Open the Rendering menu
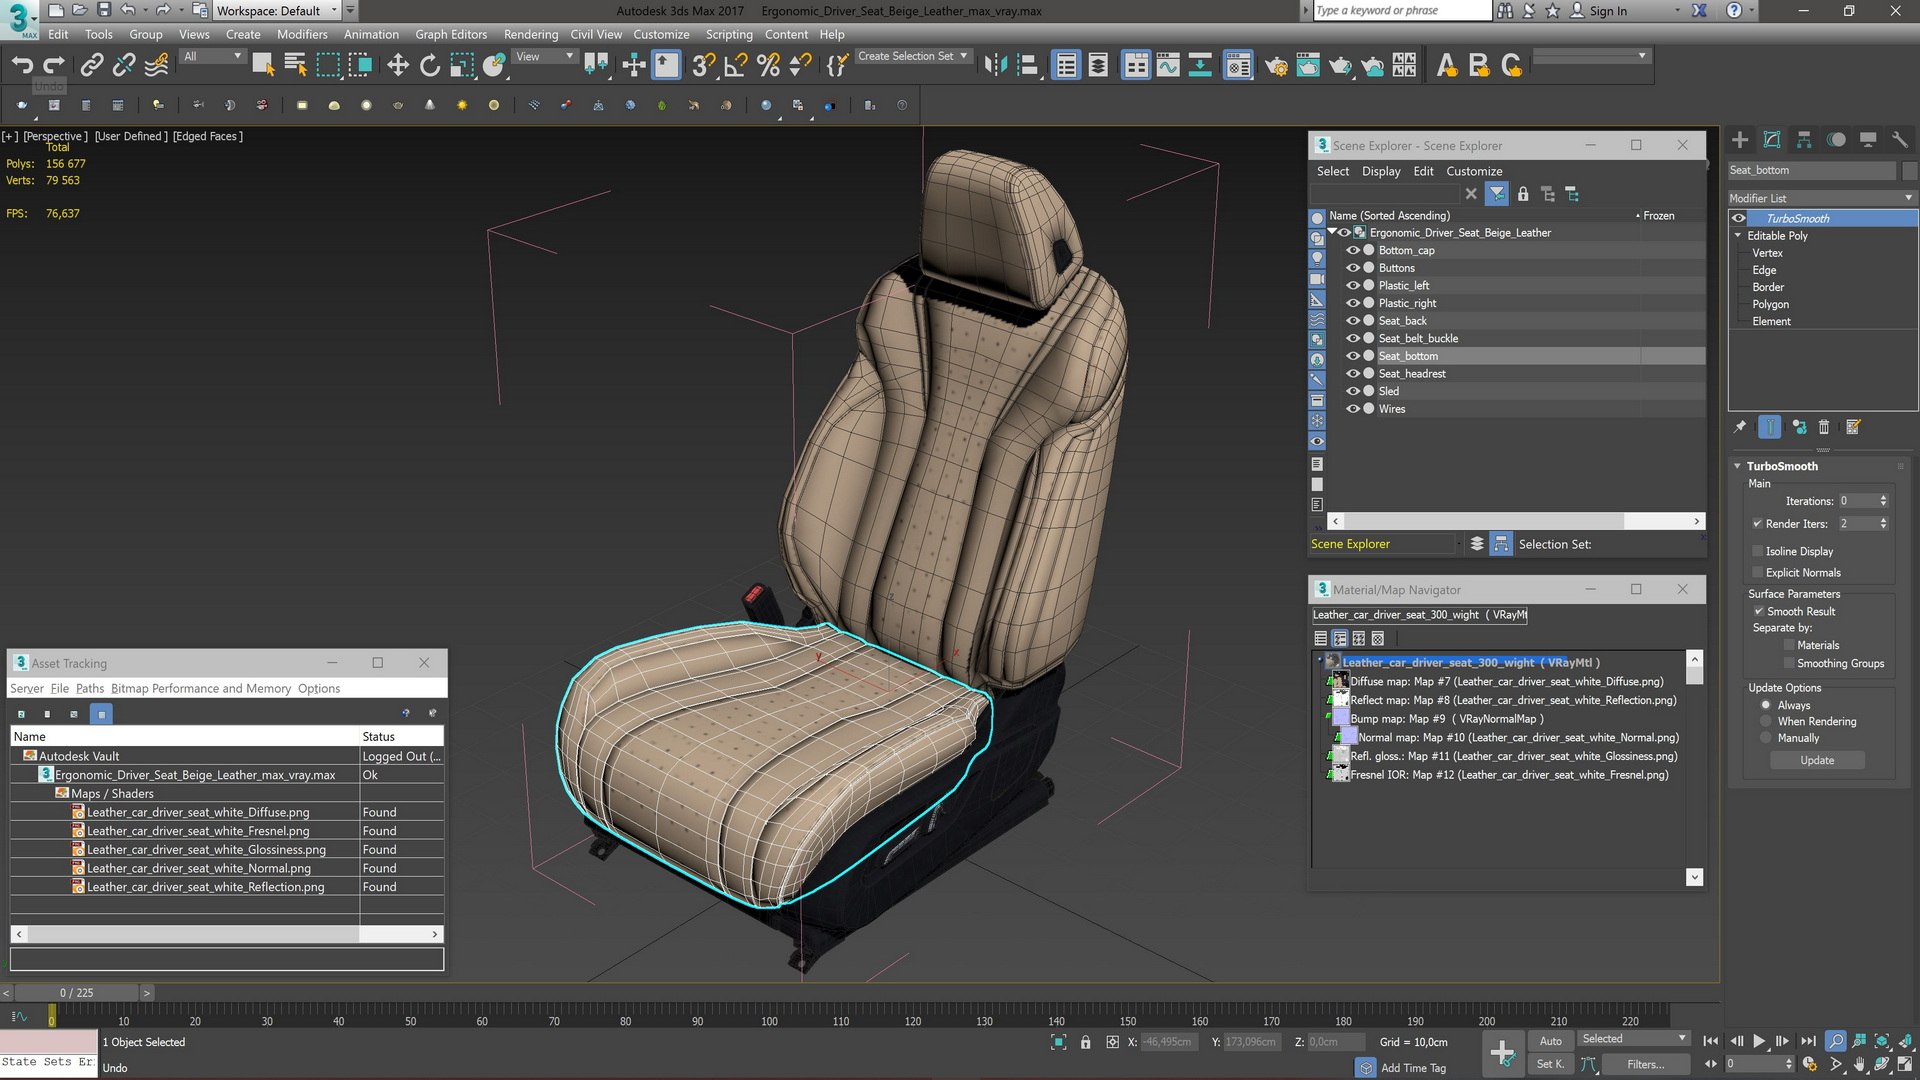Viewport: 1920px width, 1080px height. tap(531, 34)
